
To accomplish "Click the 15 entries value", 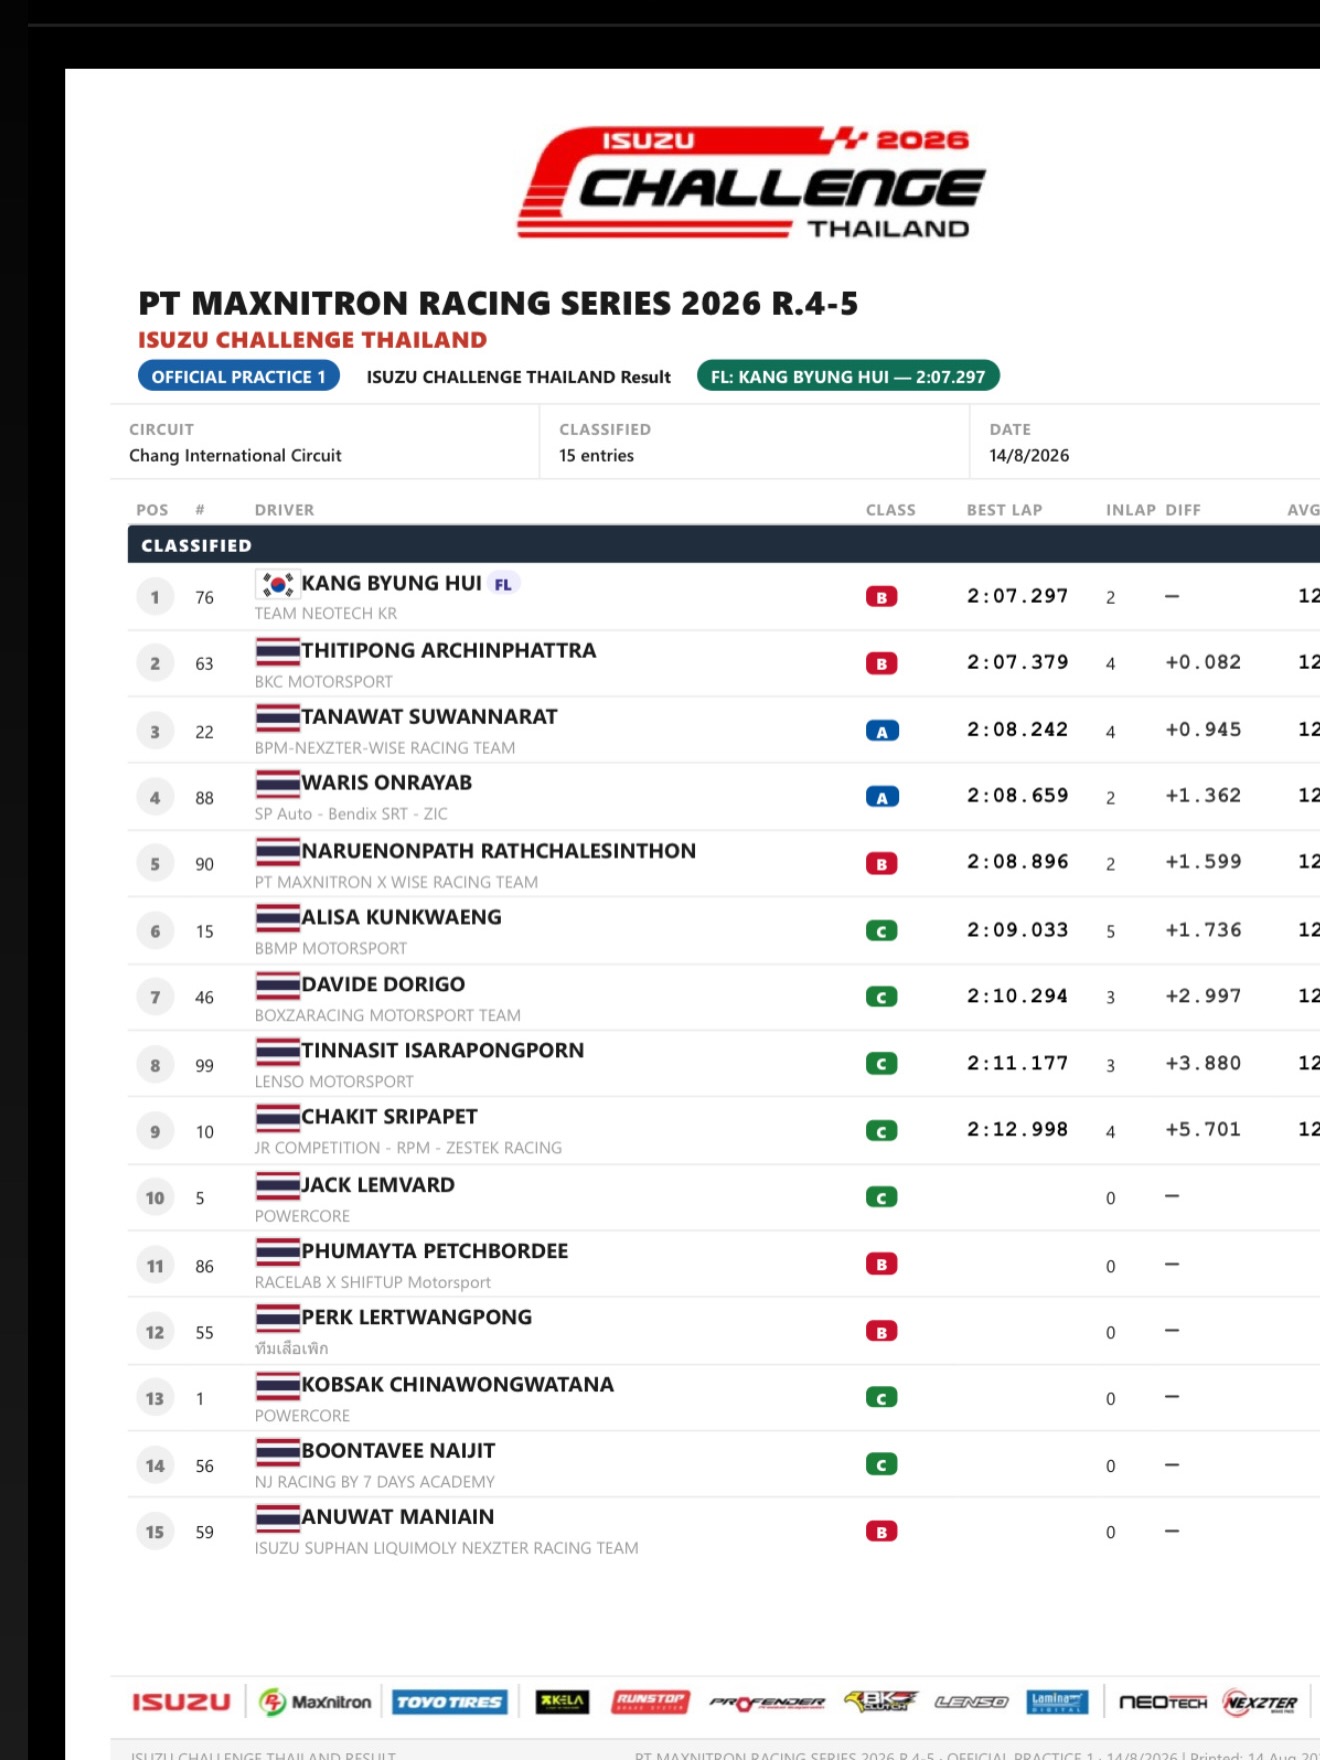I will pyautogui.click(x=596, y=456).
